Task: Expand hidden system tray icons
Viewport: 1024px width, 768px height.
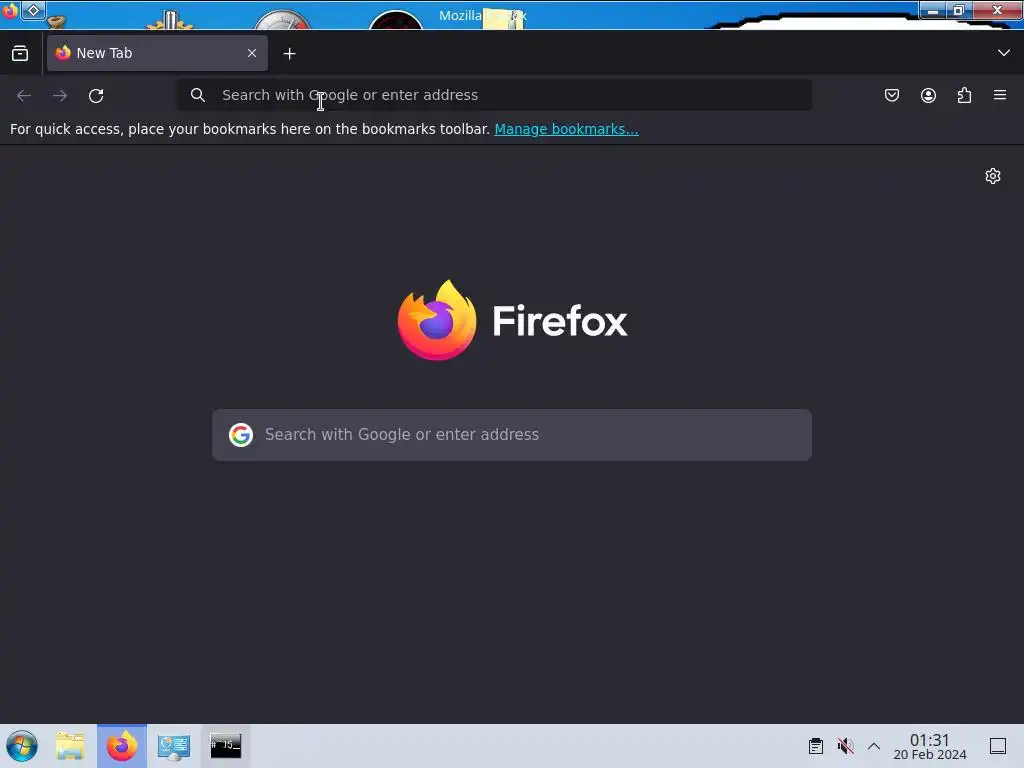Action: click(x=874, y=746)
